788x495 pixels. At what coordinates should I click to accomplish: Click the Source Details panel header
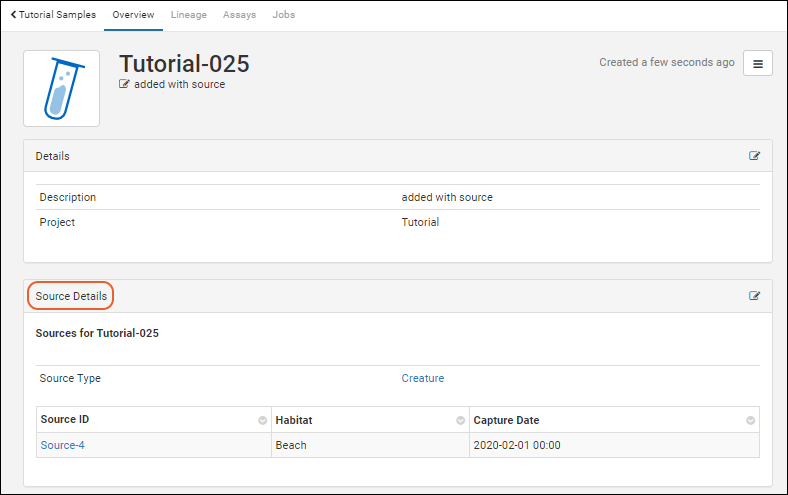tap(71, 296)
